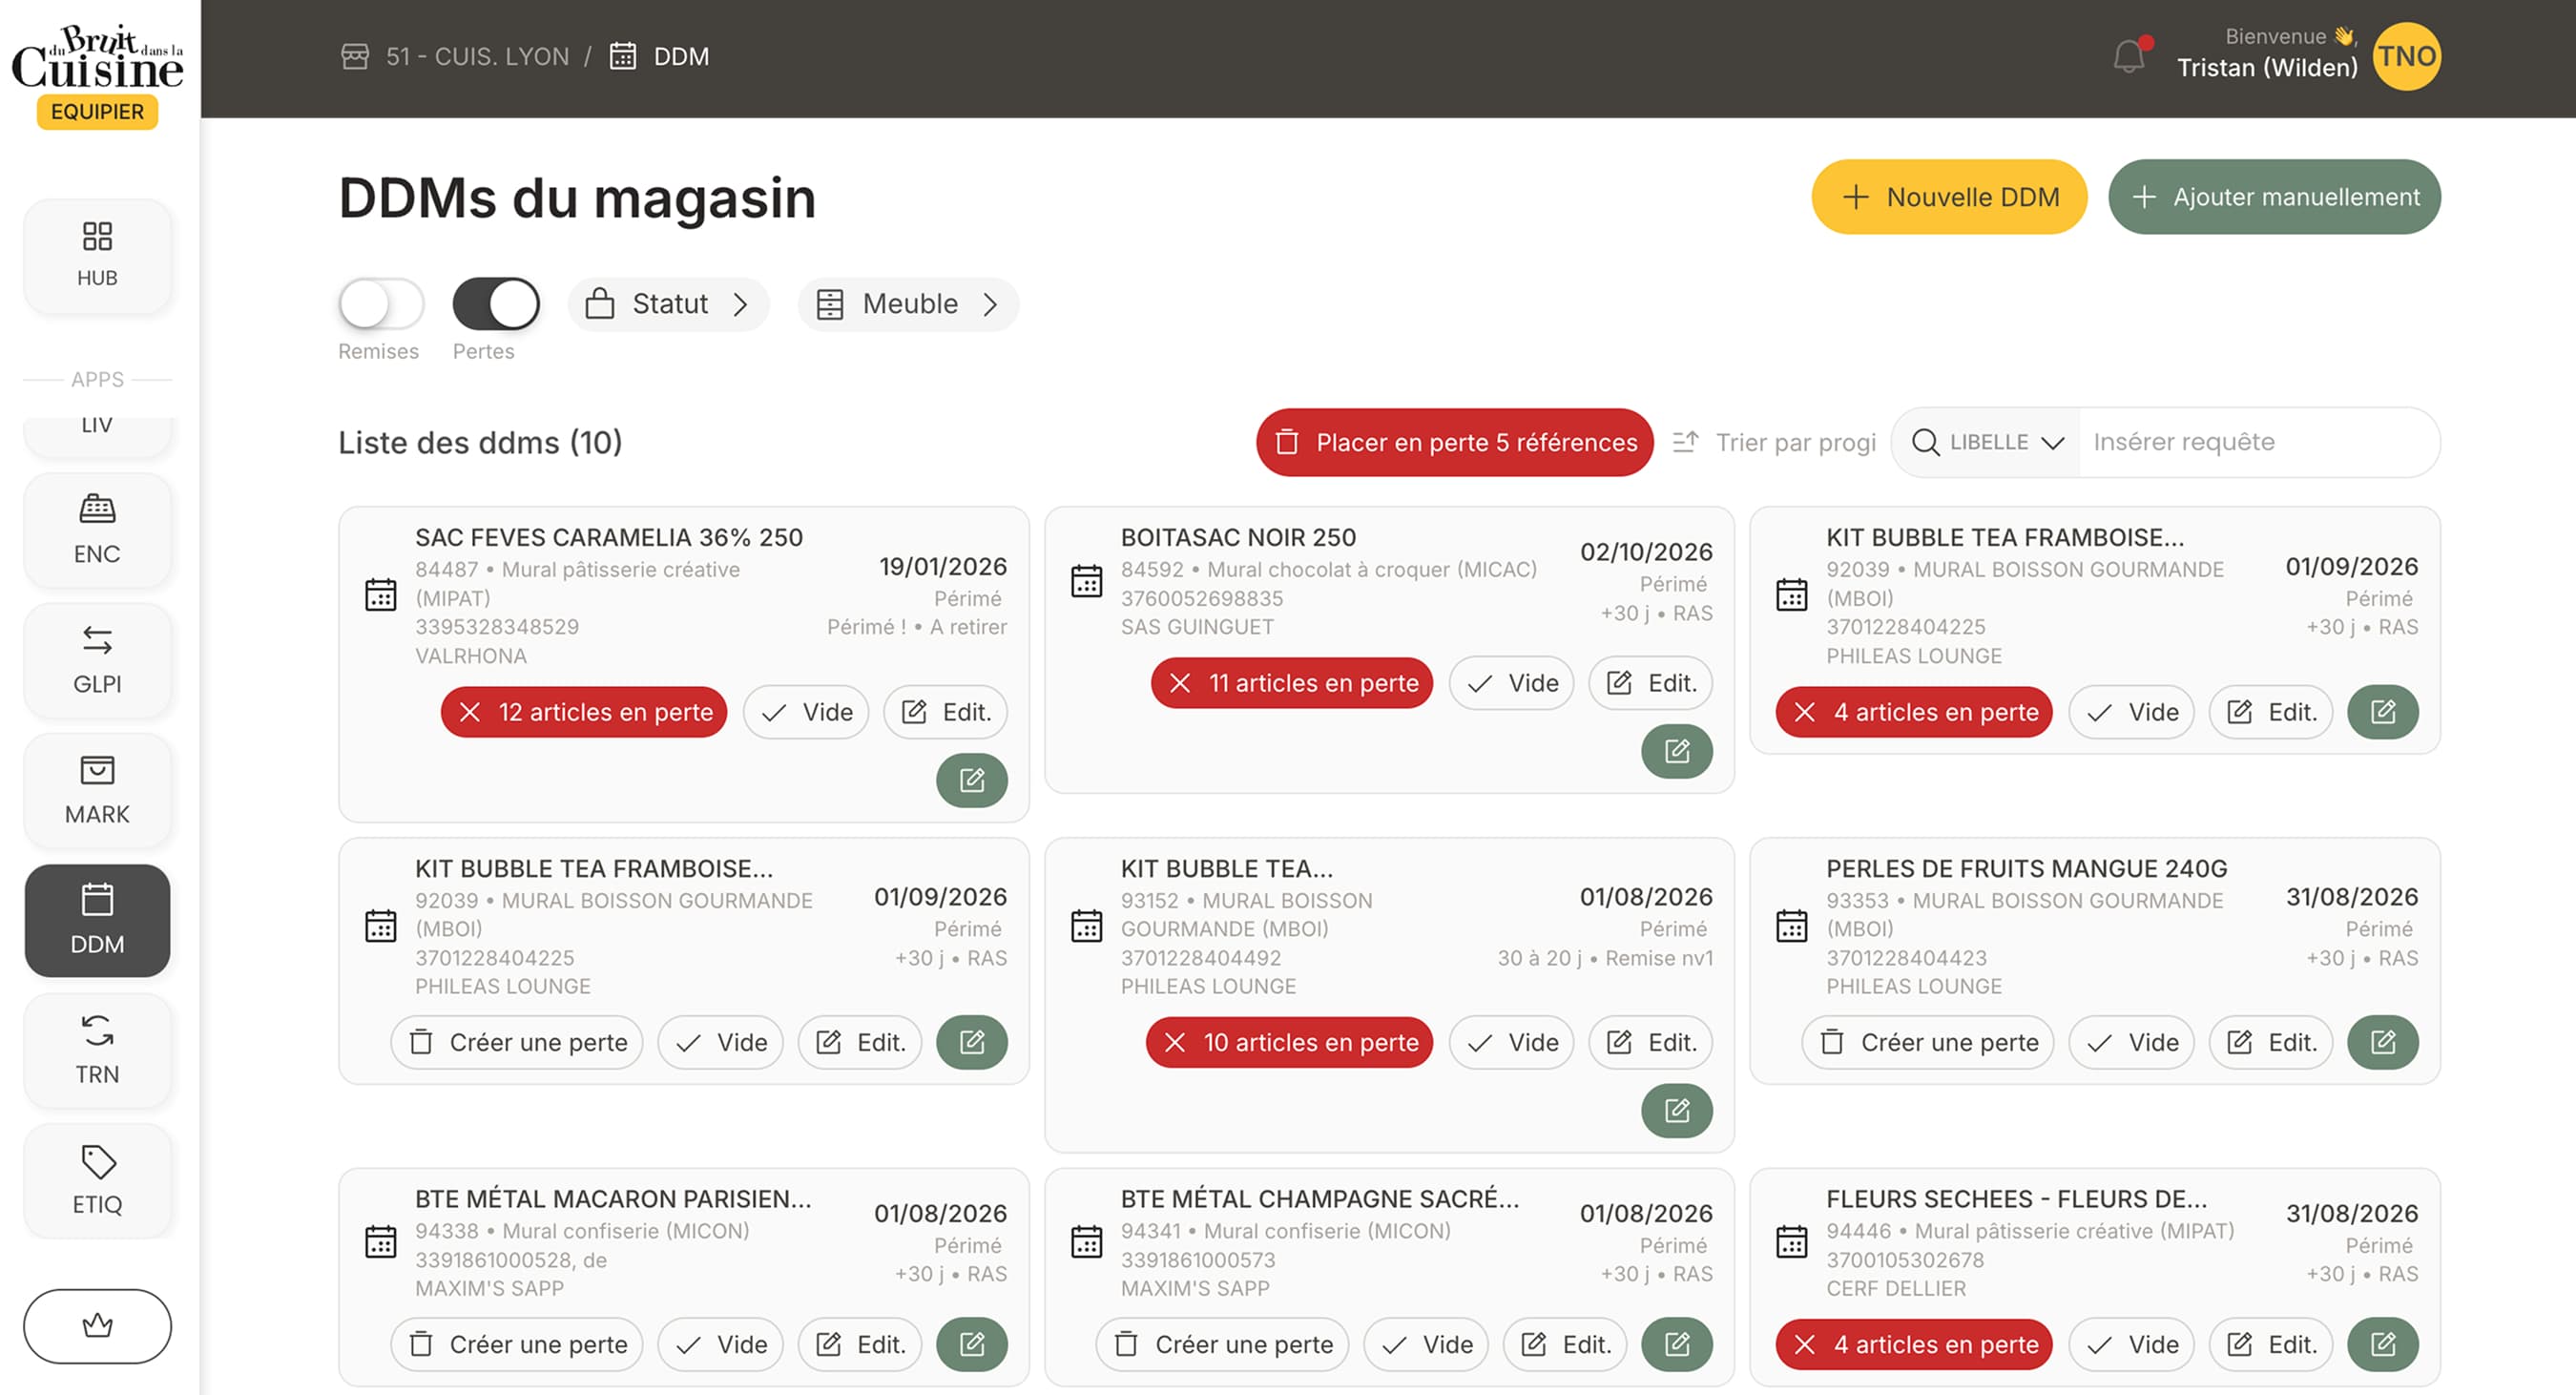This screenshot has height=1395, width=2576.
Task: Toggle Vide on SAC FEVES CARAMELIA card
Action: [805, 711]
